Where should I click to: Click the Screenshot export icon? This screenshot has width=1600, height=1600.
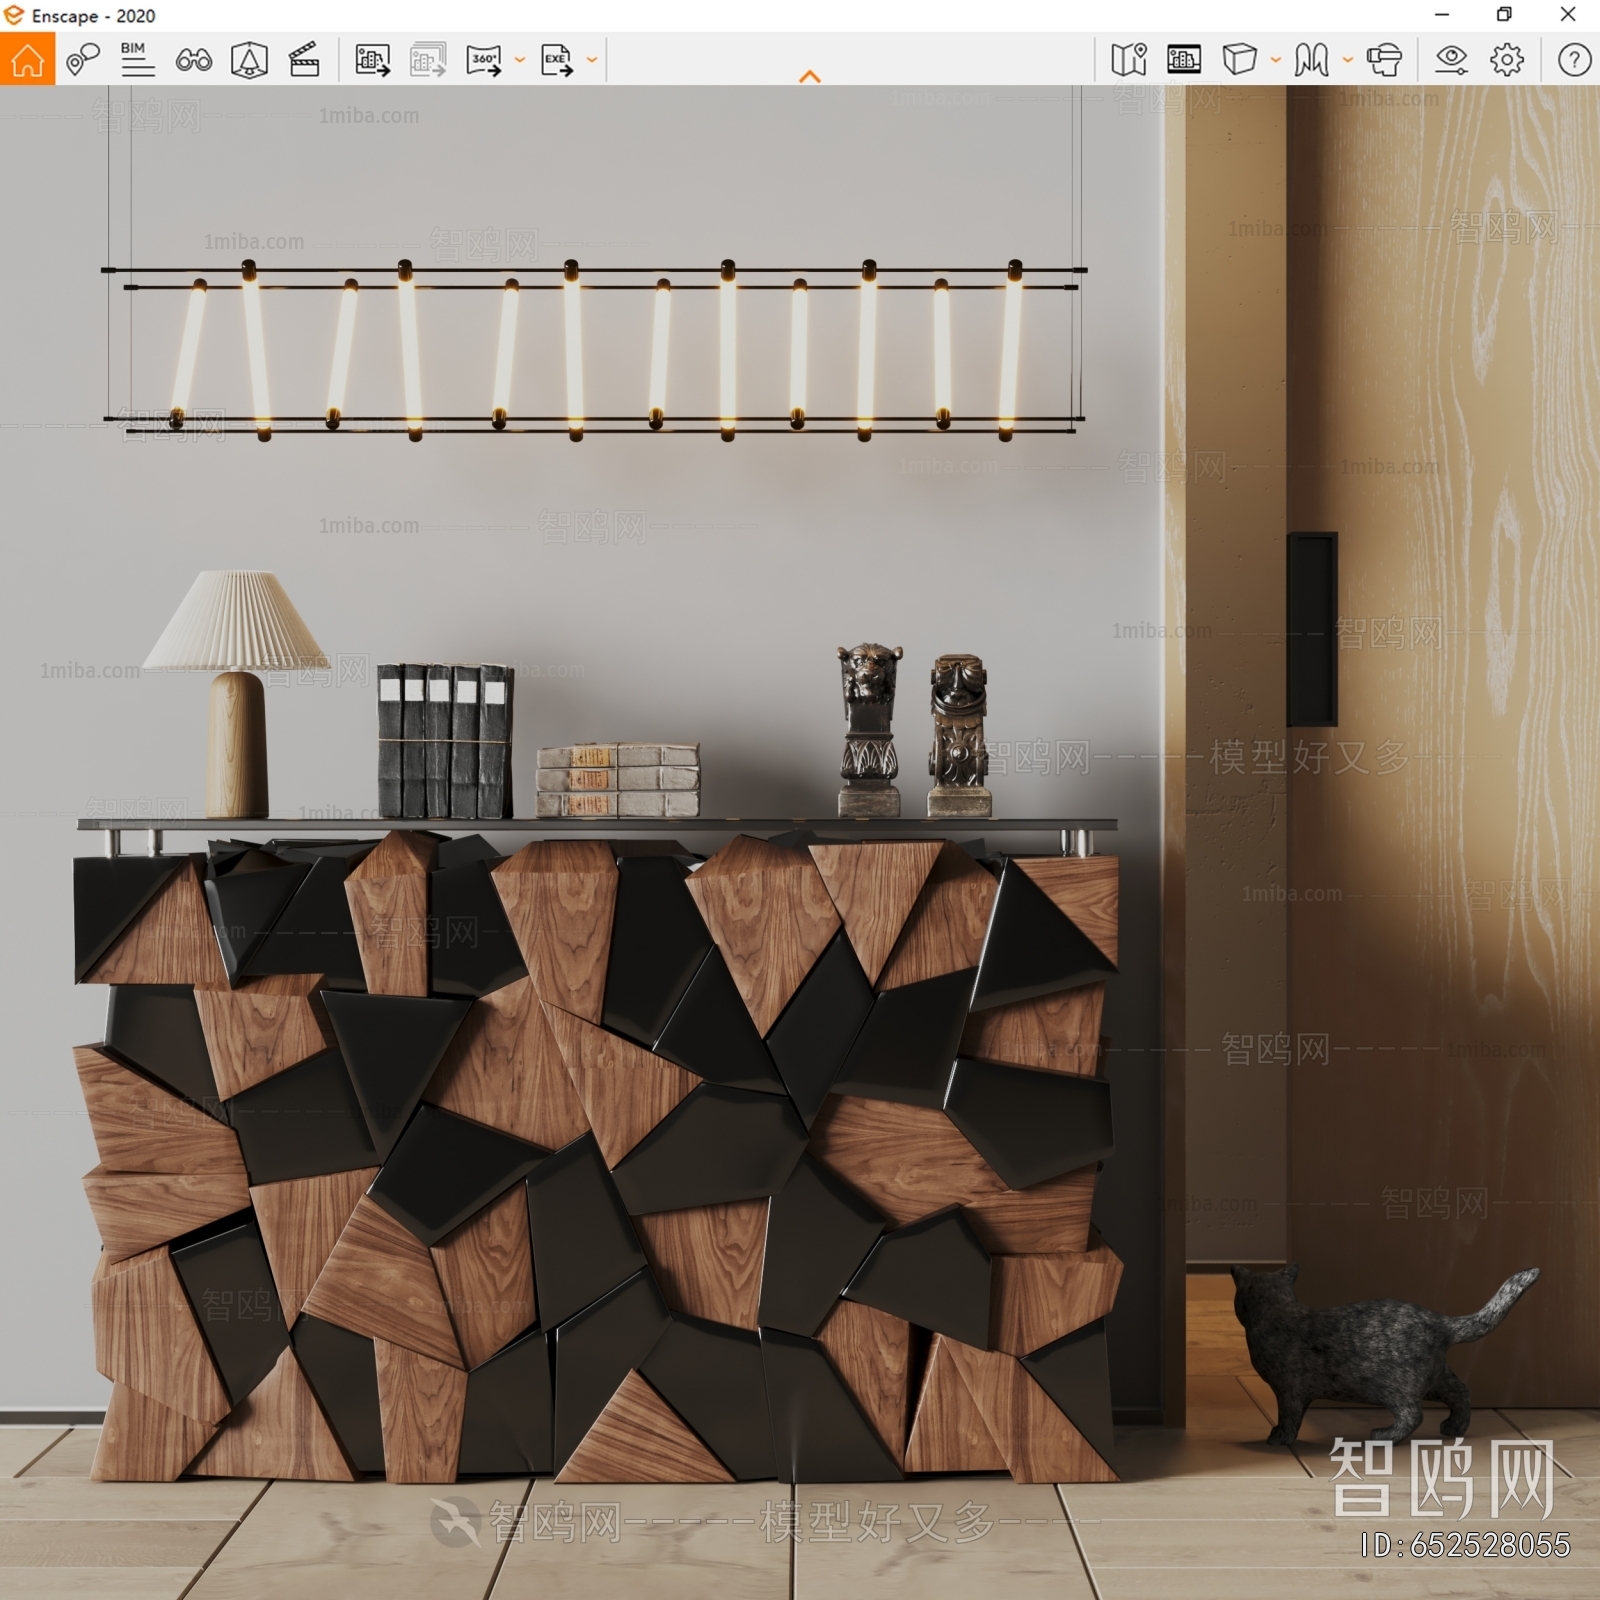pyautogui.click(x=373, y=60)
